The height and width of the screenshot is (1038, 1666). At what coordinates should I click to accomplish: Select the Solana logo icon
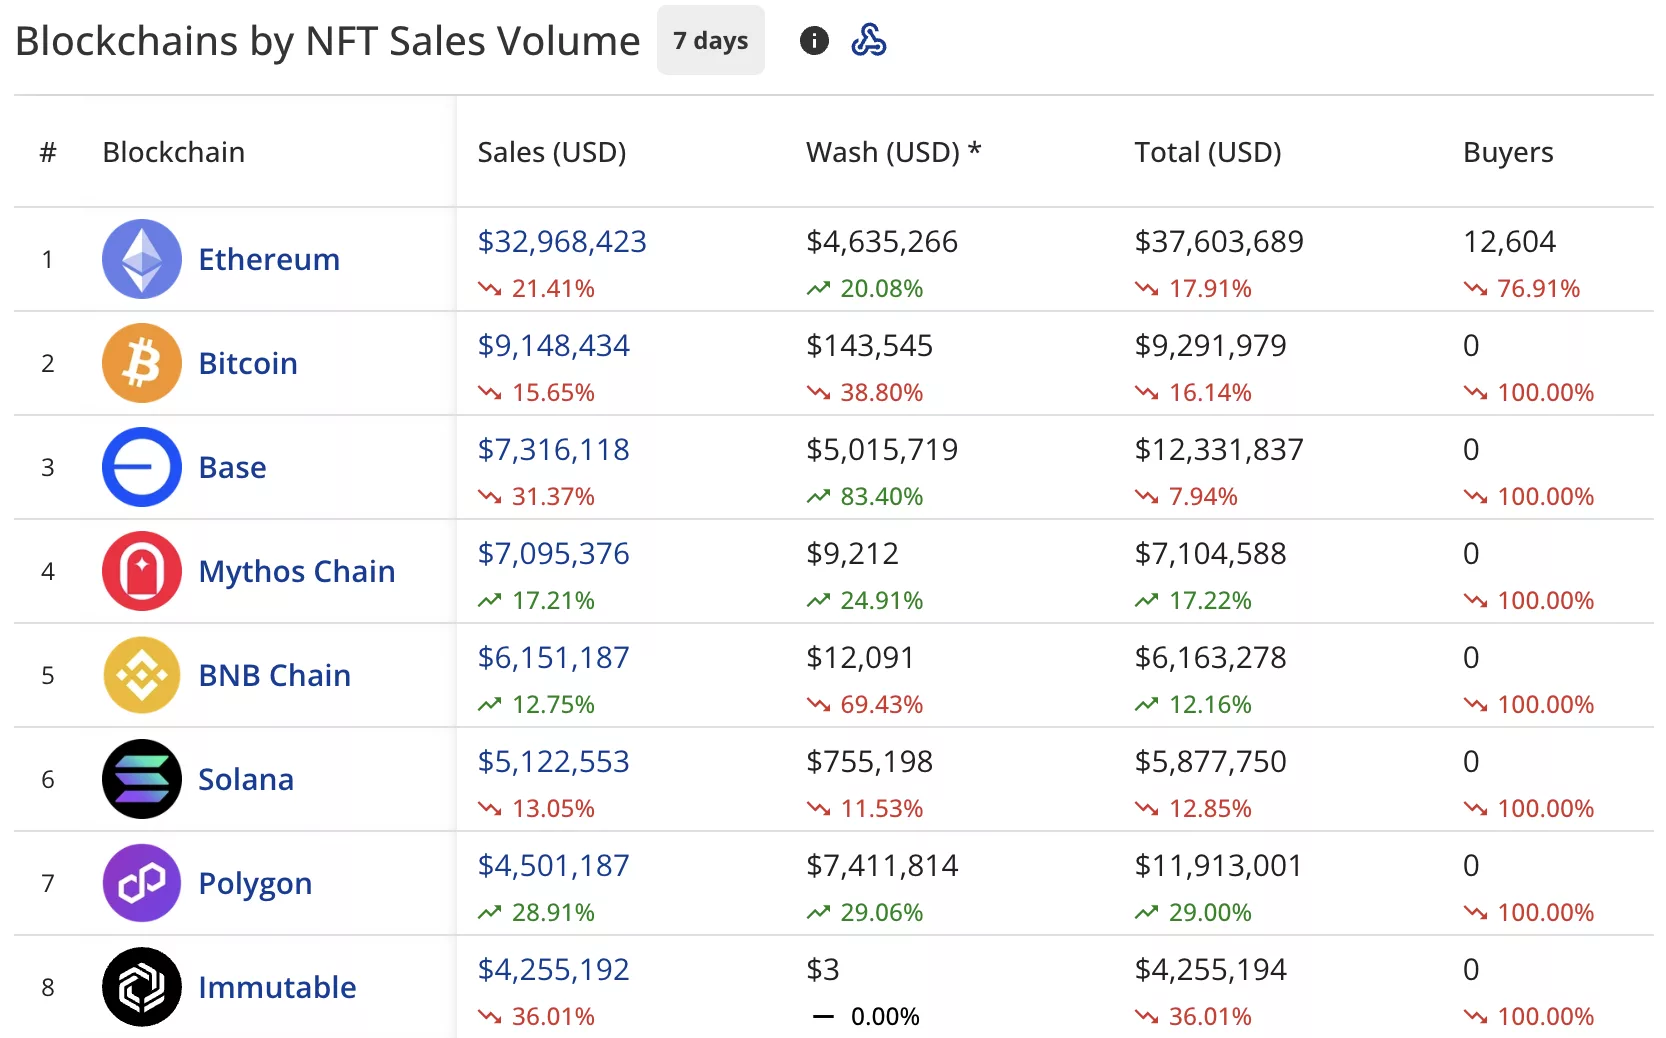click(141, 779)
